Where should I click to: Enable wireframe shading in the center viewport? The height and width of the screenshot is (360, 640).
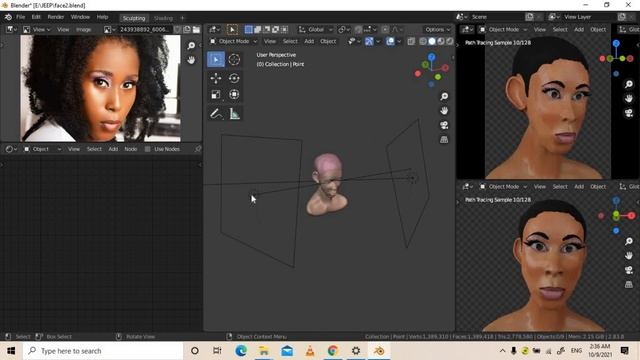tap(423, 41)
